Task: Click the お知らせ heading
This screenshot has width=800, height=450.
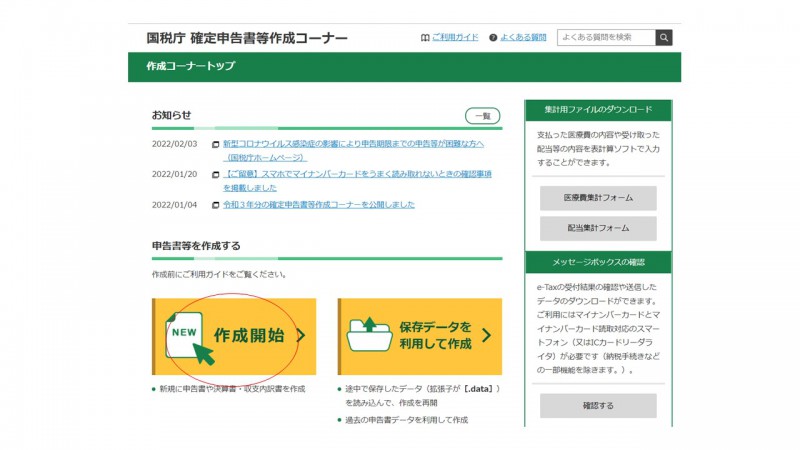Action: pos(171,115)
